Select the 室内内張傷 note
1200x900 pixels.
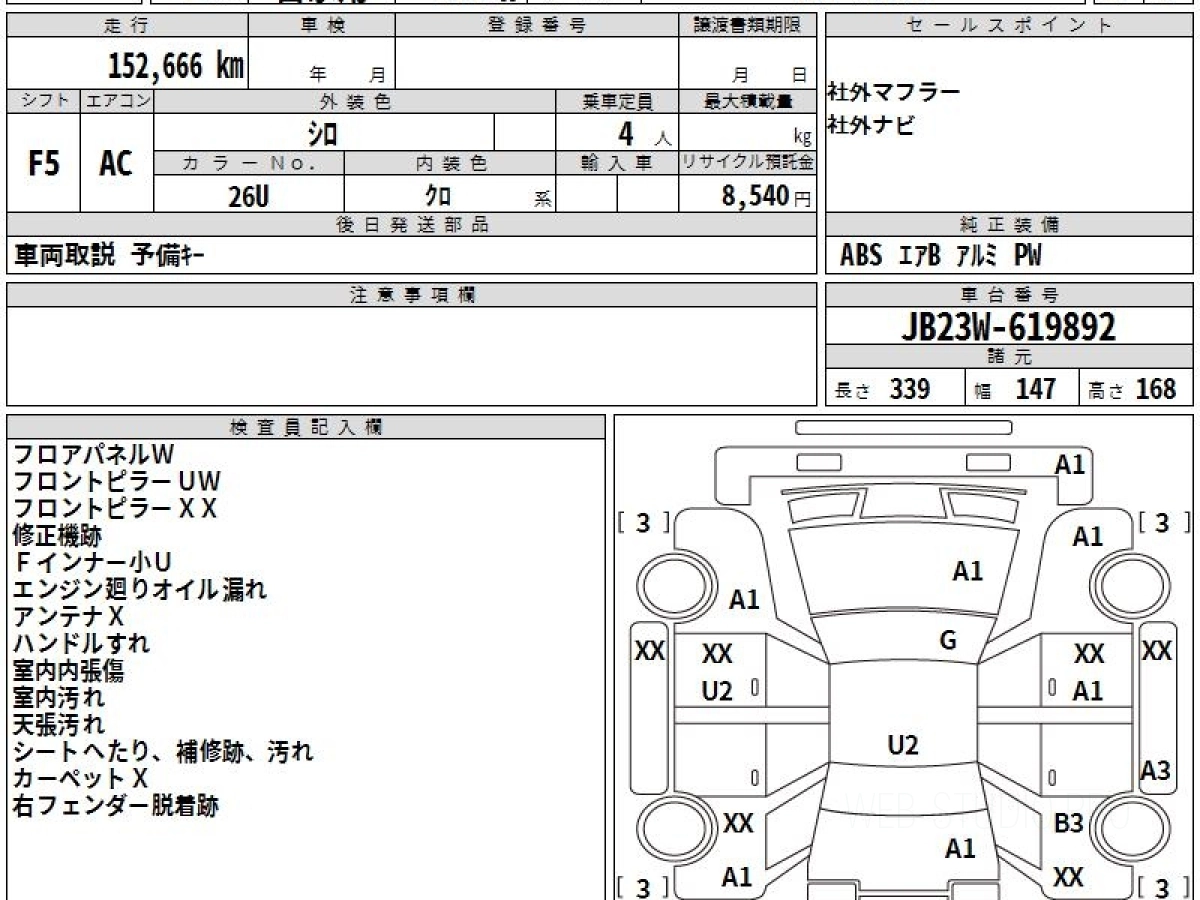pyautogui.click(x=68, y=670)
